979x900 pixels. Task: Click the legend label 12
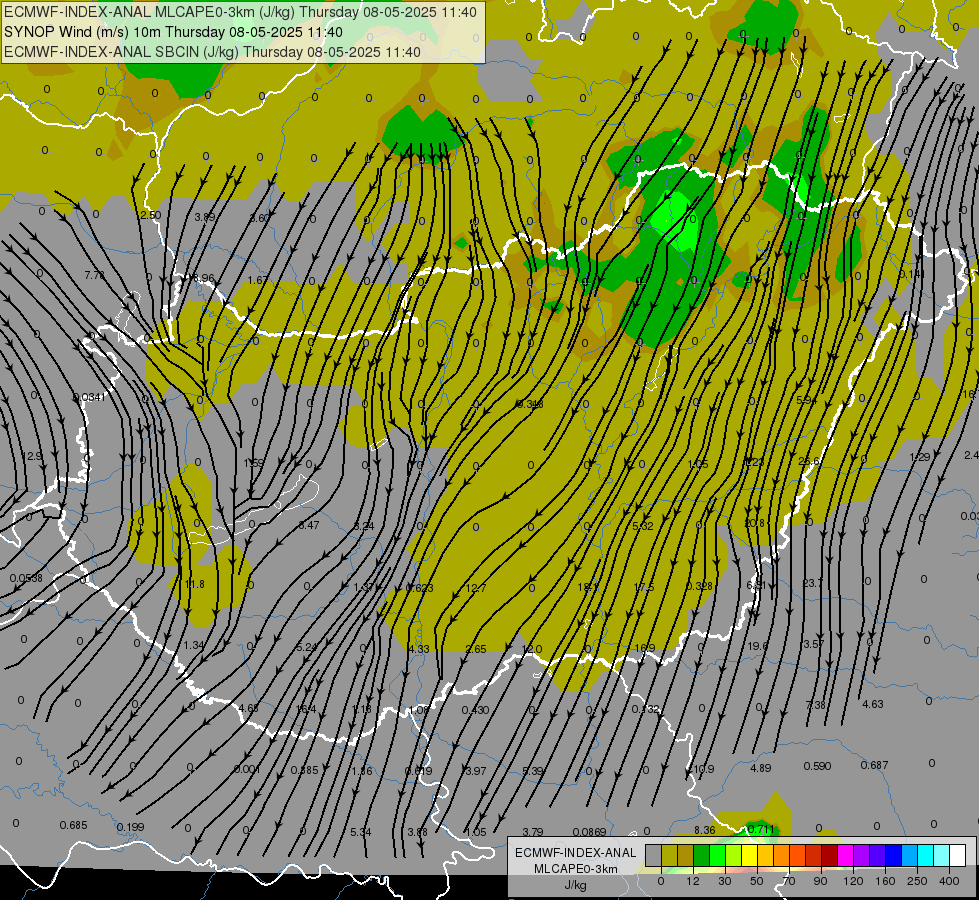692,881
